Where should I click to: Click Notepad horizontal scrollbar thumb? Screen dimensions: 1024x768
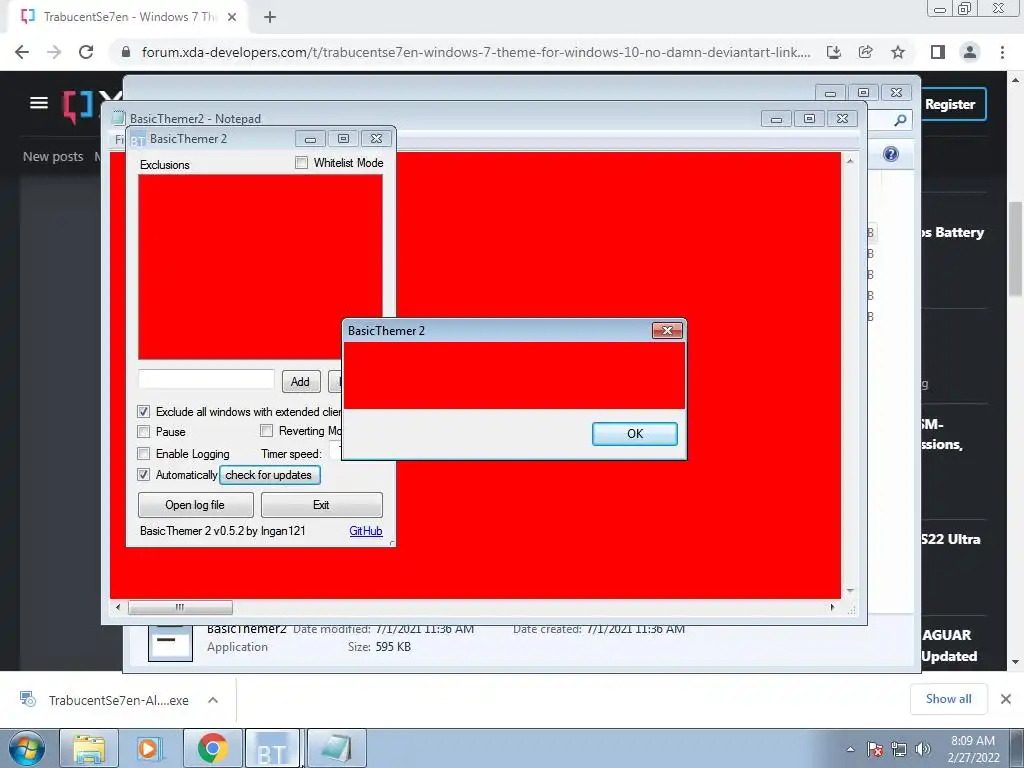(180, 607)
